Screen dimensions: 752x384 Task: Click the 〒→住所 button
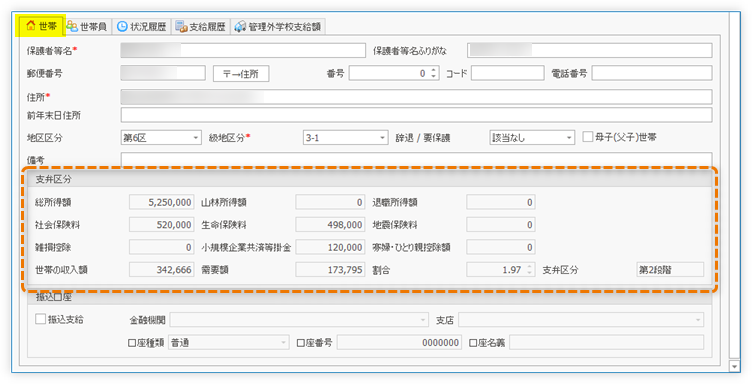coord(241,73)
